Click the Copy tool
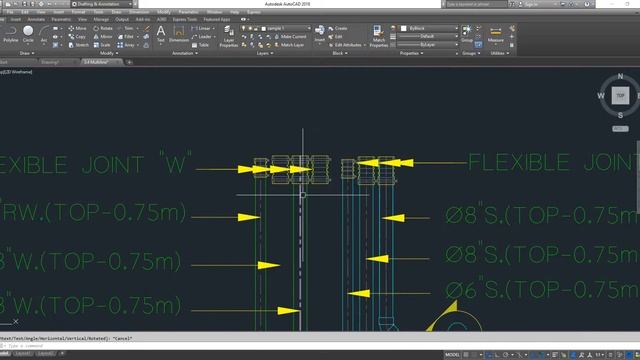The width and height of the screenshot is (640, 360). click(x=77, y=37)
